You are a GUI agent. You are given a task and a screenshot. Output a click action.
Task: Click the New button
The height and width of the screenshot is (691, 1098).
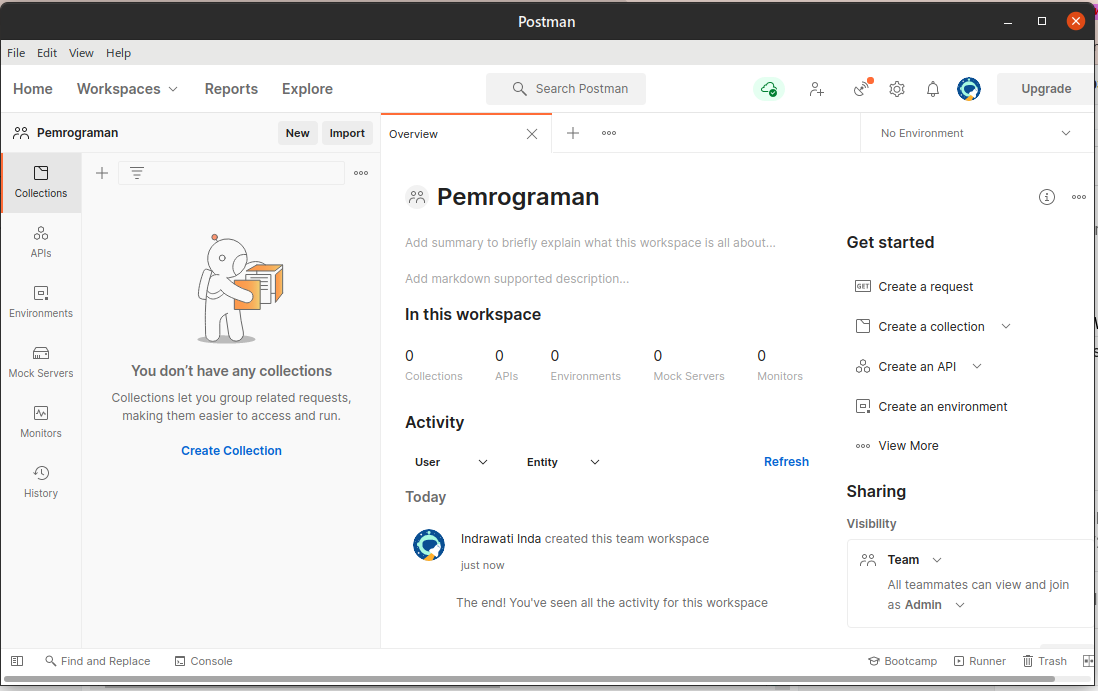click(x=298, y=133)
